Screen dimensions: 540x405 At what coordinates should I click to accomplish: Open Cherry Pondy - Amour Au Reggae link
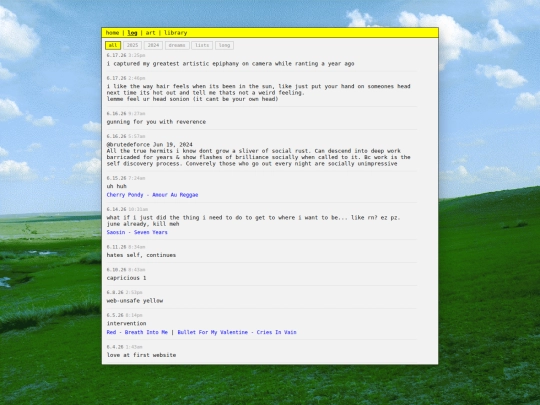152,195
